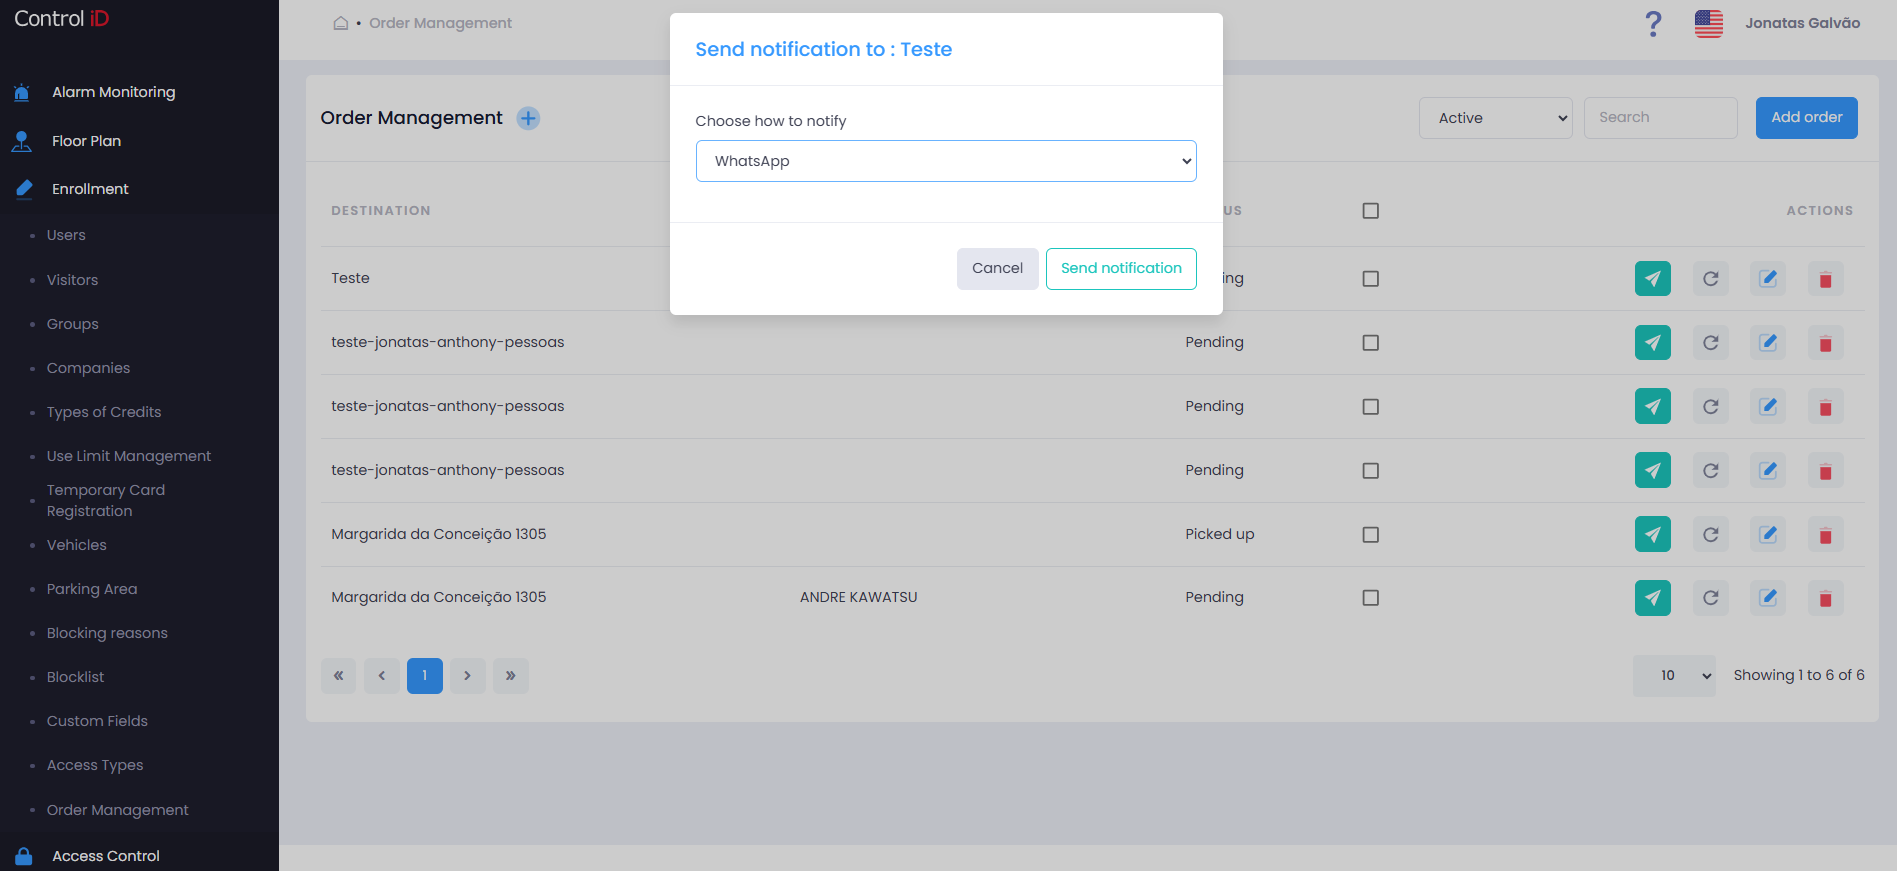
Task: Open Temporary Card Registration in sidebar
Action: (x=106, y=500)
